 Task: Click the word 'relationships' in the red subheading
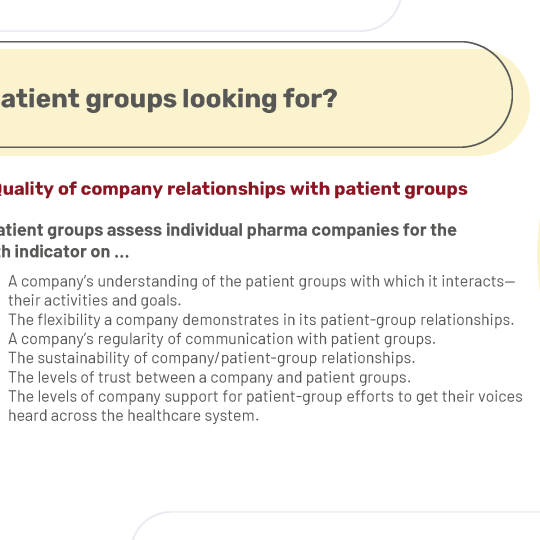(x=226, y=189)
